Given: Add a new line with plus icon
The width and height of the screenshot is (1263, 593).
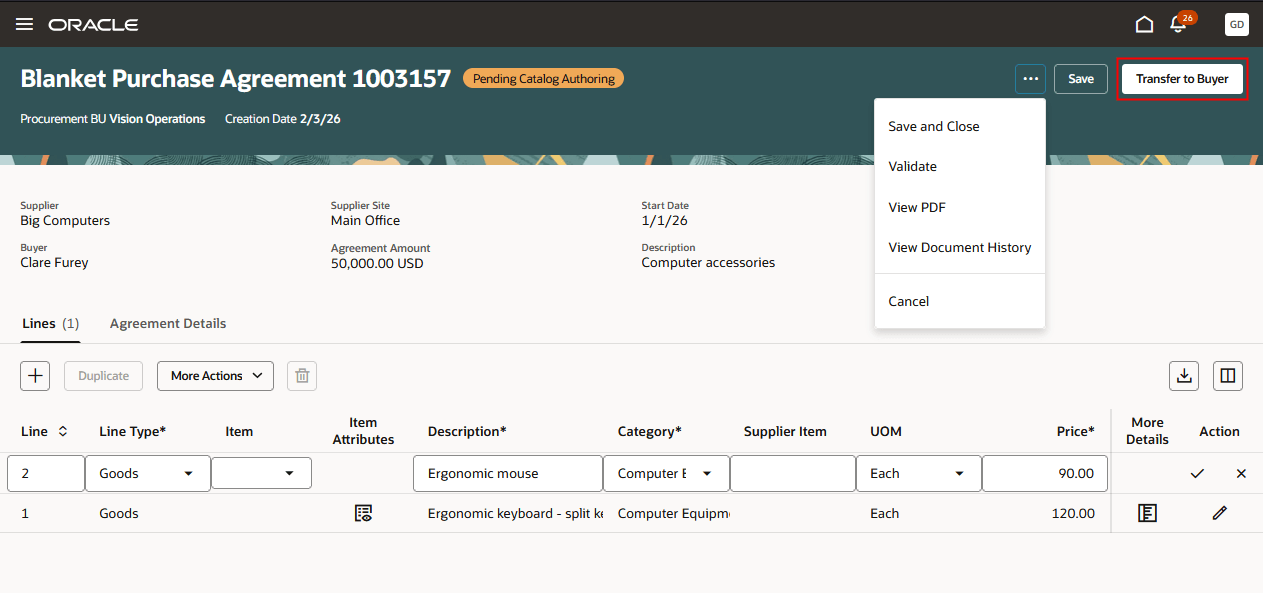Looking at the screenshot, I should pos(36,376).
